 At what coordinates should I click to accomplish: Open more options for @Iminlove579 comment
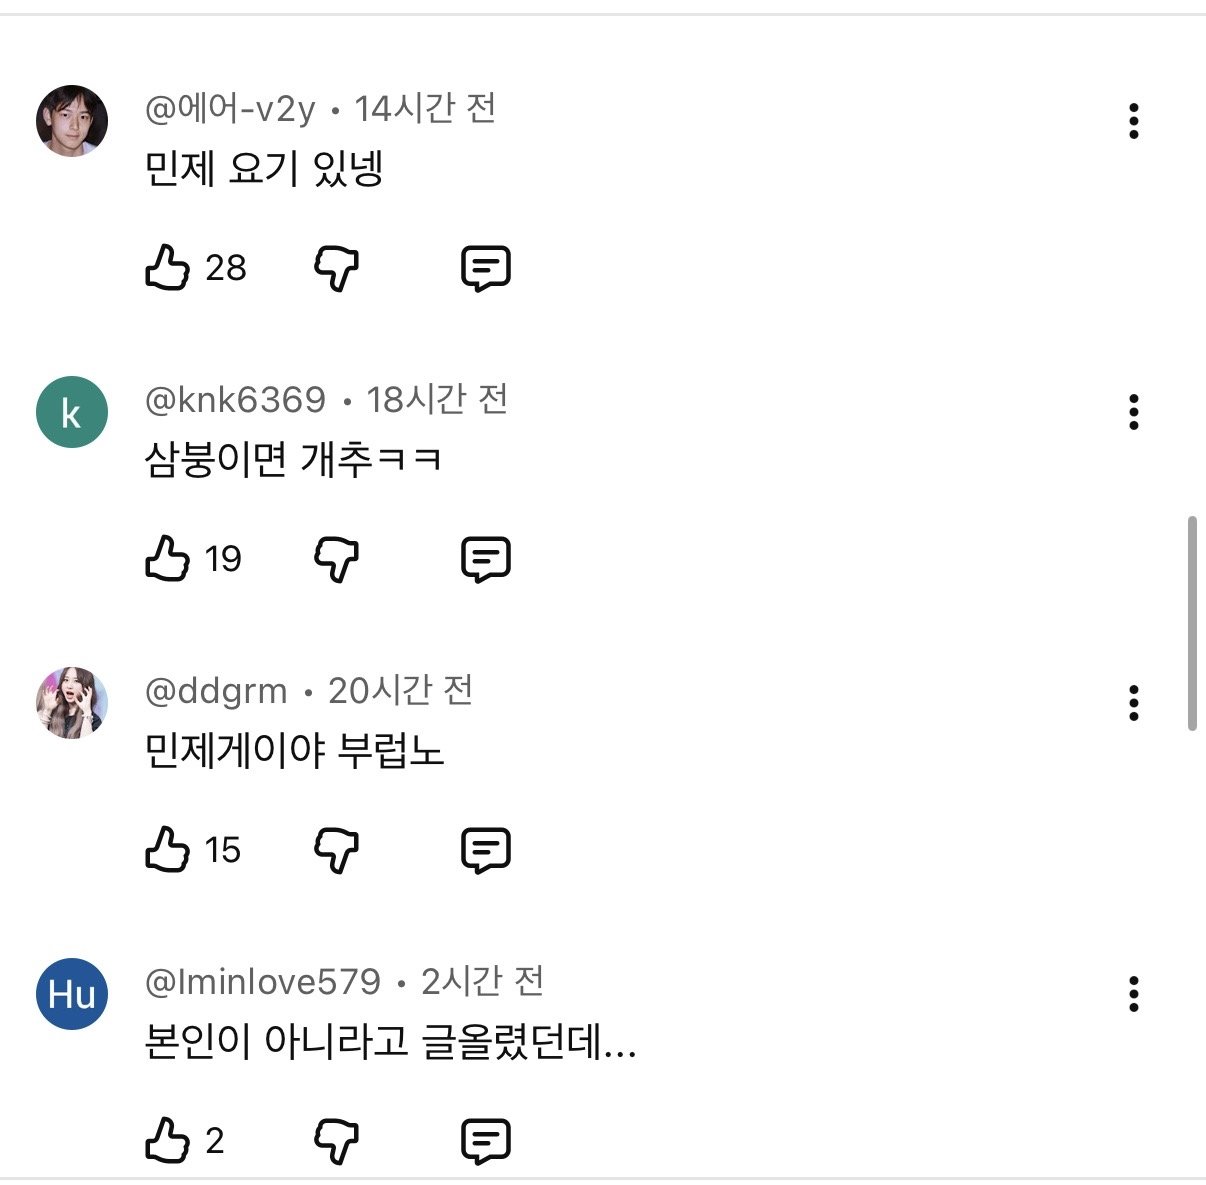[1133, 994]
